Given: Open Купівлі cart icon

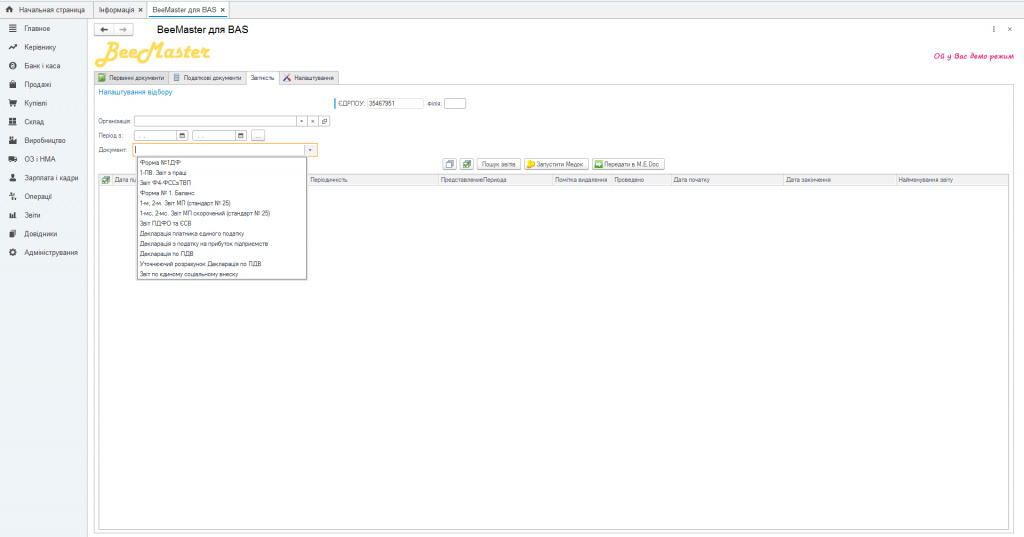Looking at the screenshot, I should 12,103.
